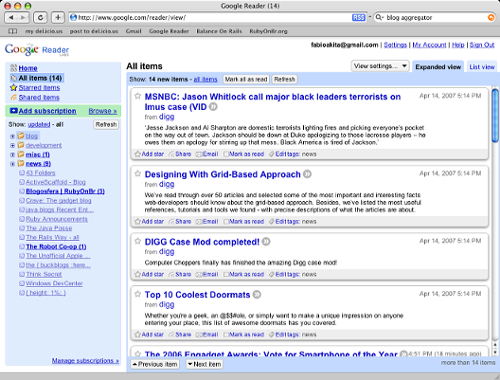Click Refresh next to Mark all as read
This screenshot has width=500, height=380.
(x=285, y=79)
